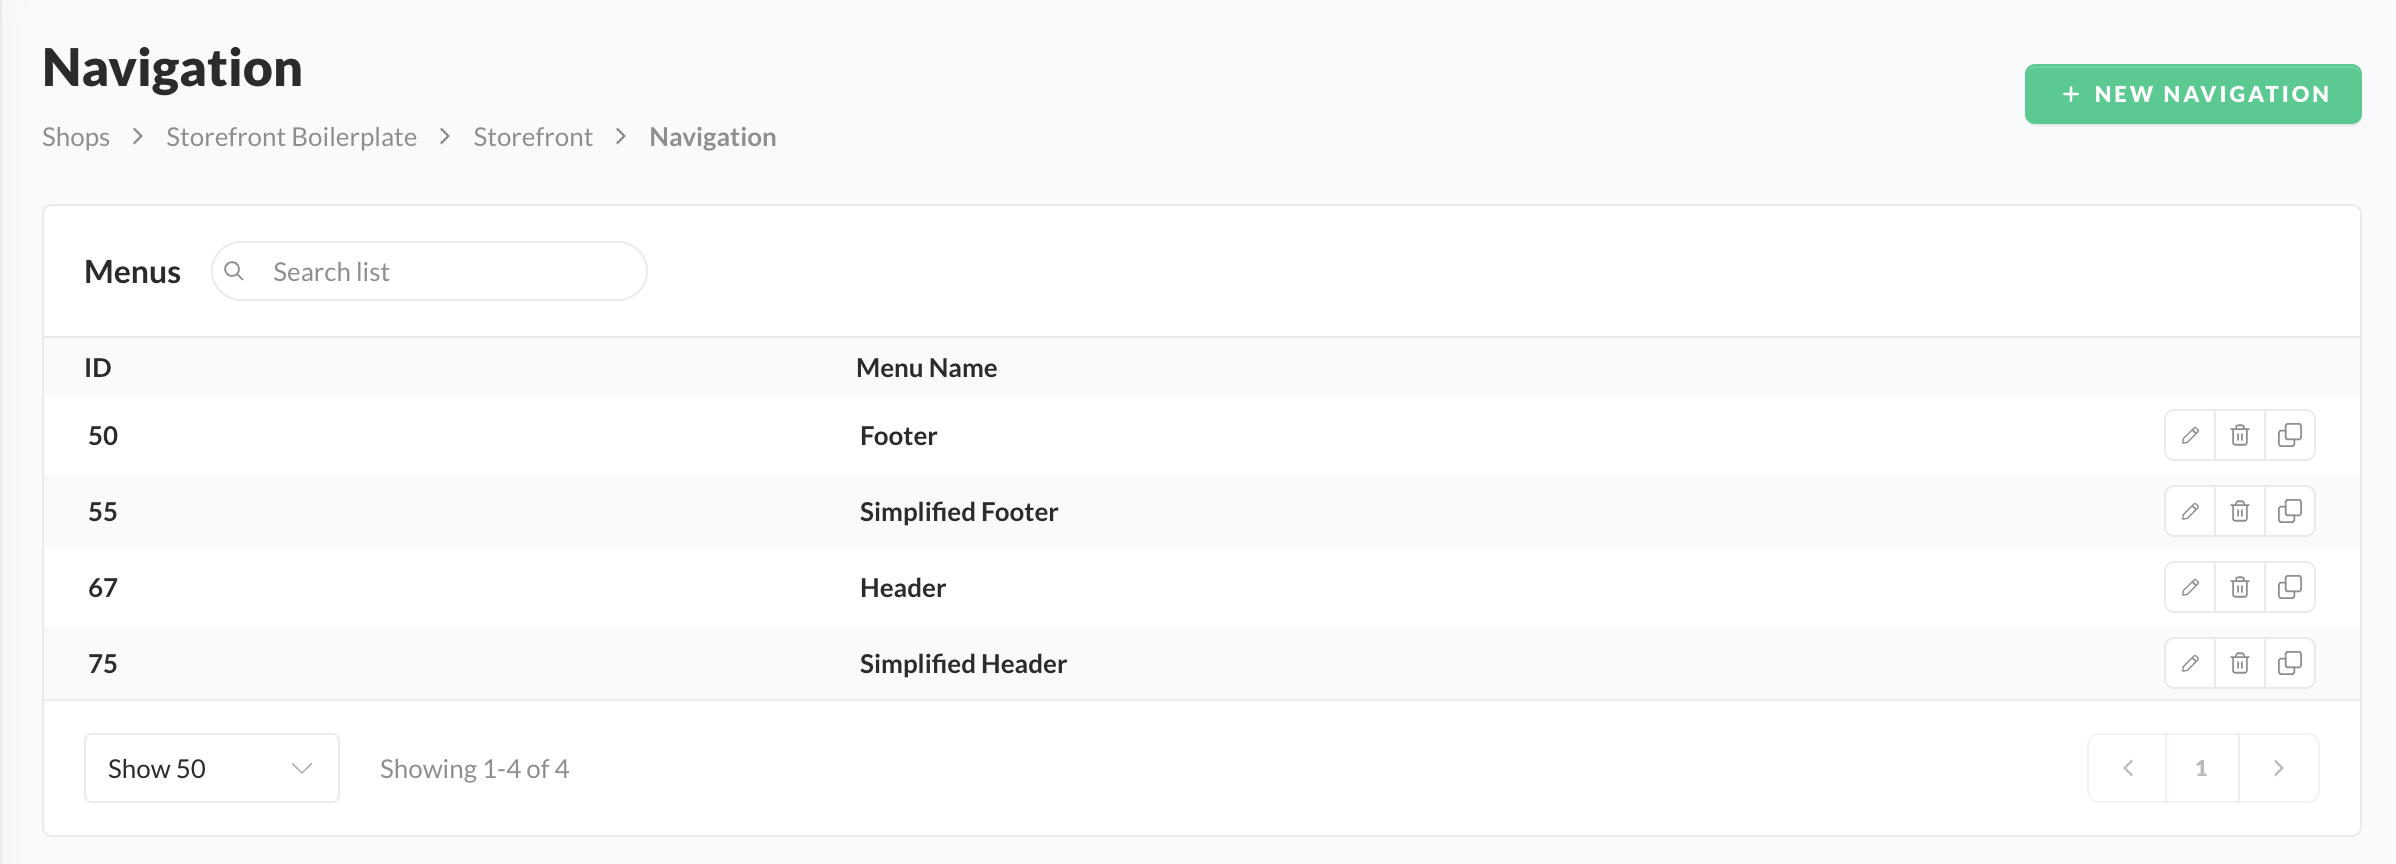Screen dimensions: 2396x864
Task: Delete the Header menu
Action: 2240,587
